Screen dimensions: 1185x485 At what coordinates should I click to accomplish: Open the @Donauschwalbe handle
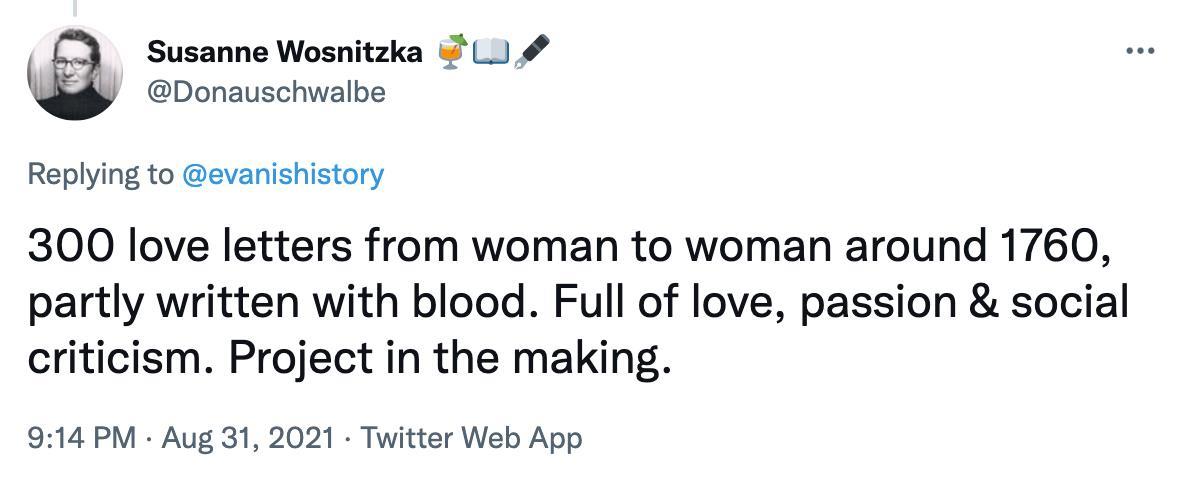click(265, 92)
